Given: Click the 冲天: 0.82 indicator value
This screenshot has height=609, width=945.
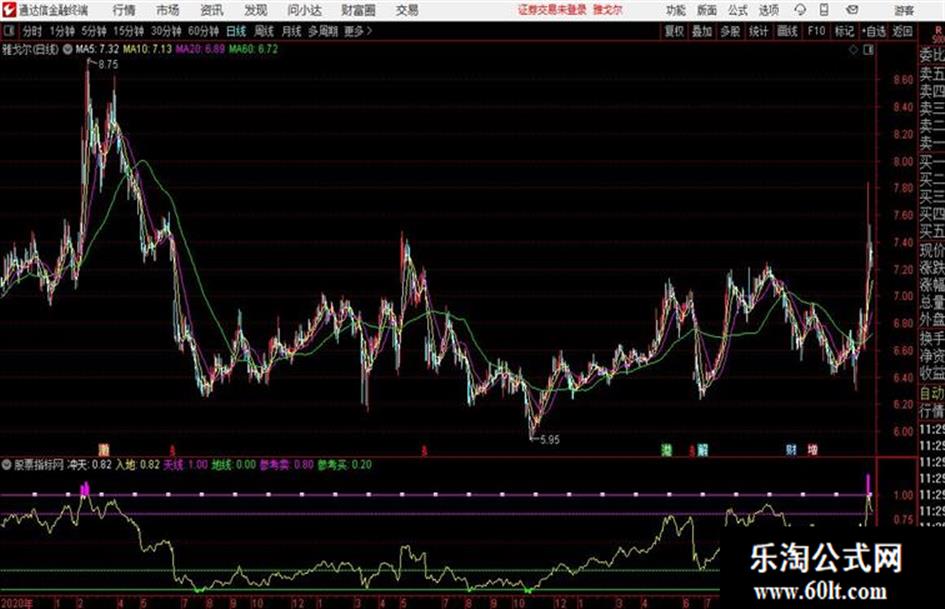Looking at the screenshot, I should point(89,464).
